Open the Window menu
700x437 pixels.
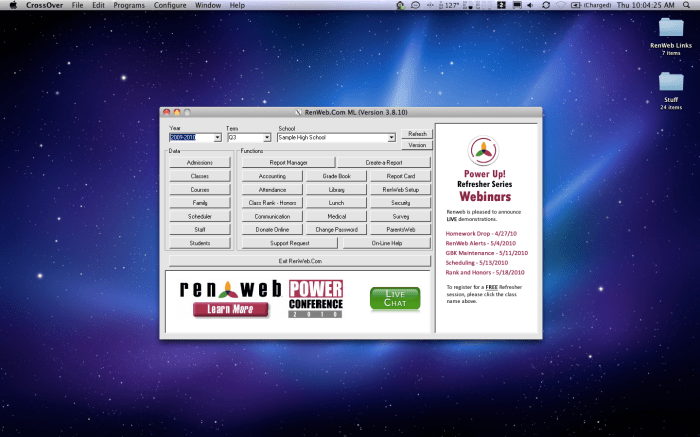(208, 5)
